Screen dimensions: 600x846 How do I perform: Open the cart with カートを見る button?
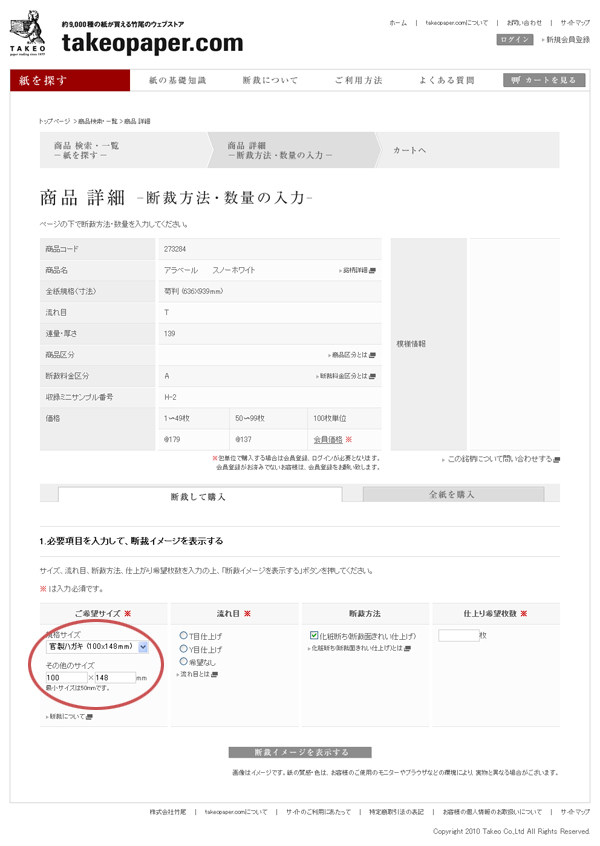(544, 80)
